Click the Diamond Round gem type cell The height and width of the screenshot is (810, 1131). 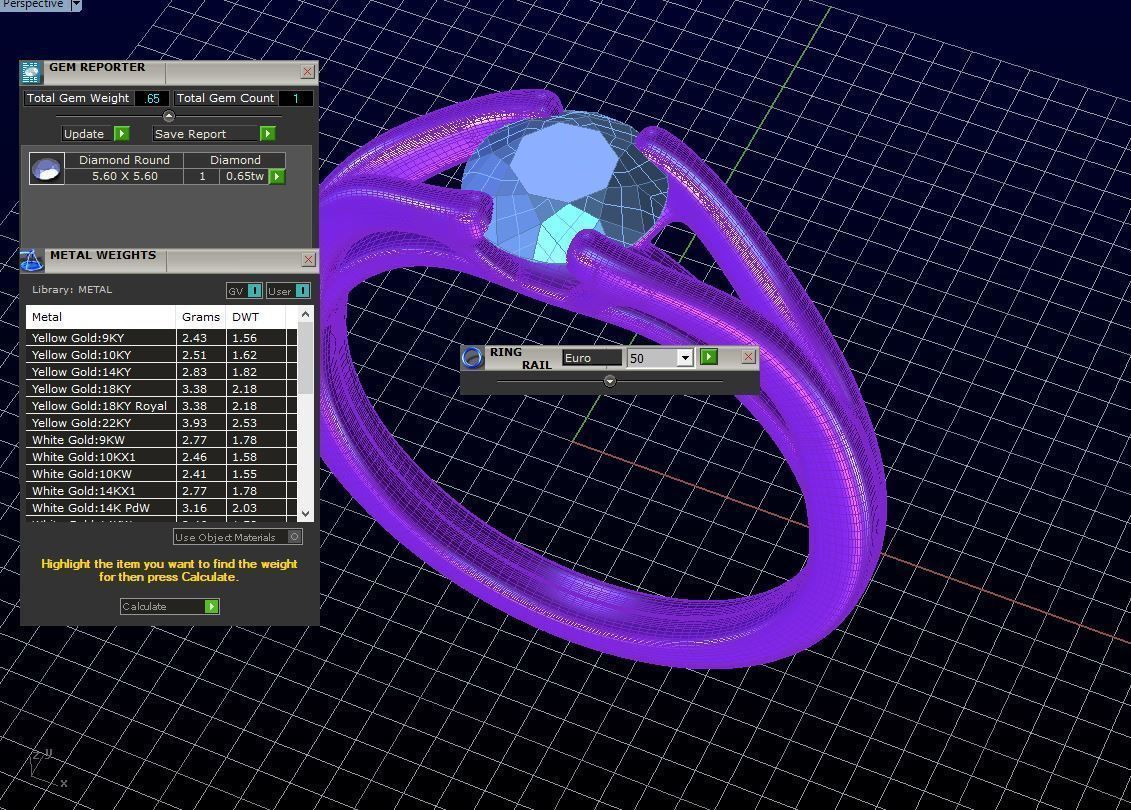coord(124,160)
